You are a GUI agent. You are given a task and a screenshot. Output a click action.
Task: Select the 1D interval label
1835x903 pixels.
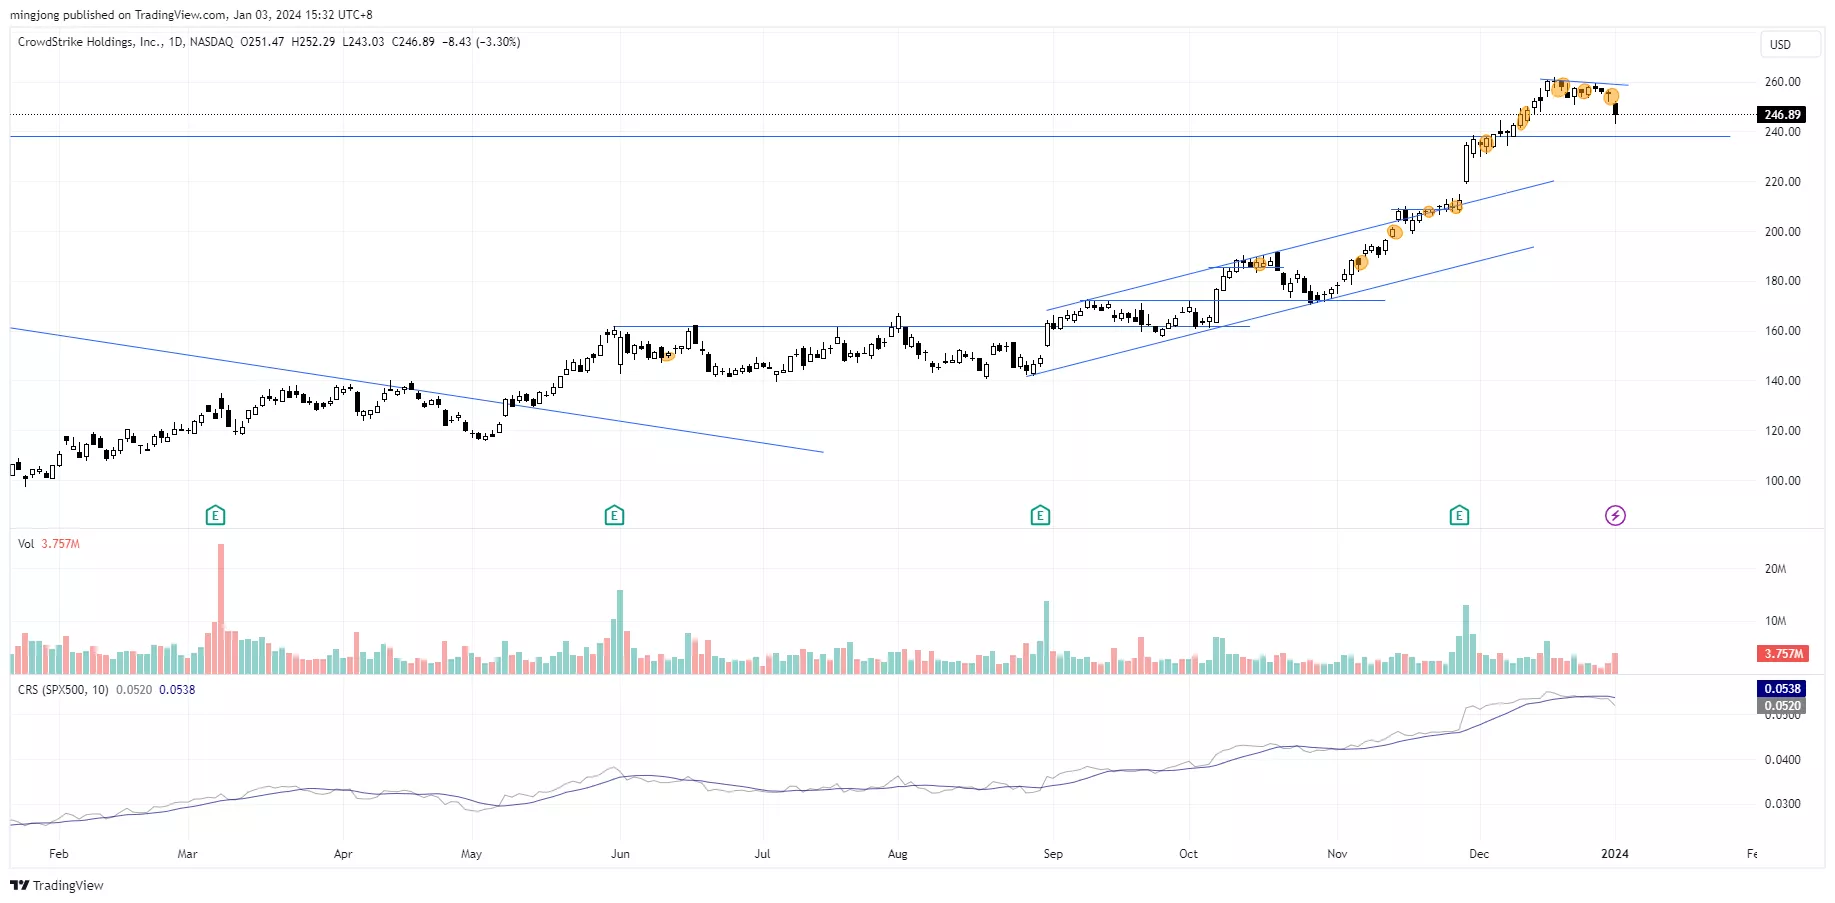tap(176, 42)
